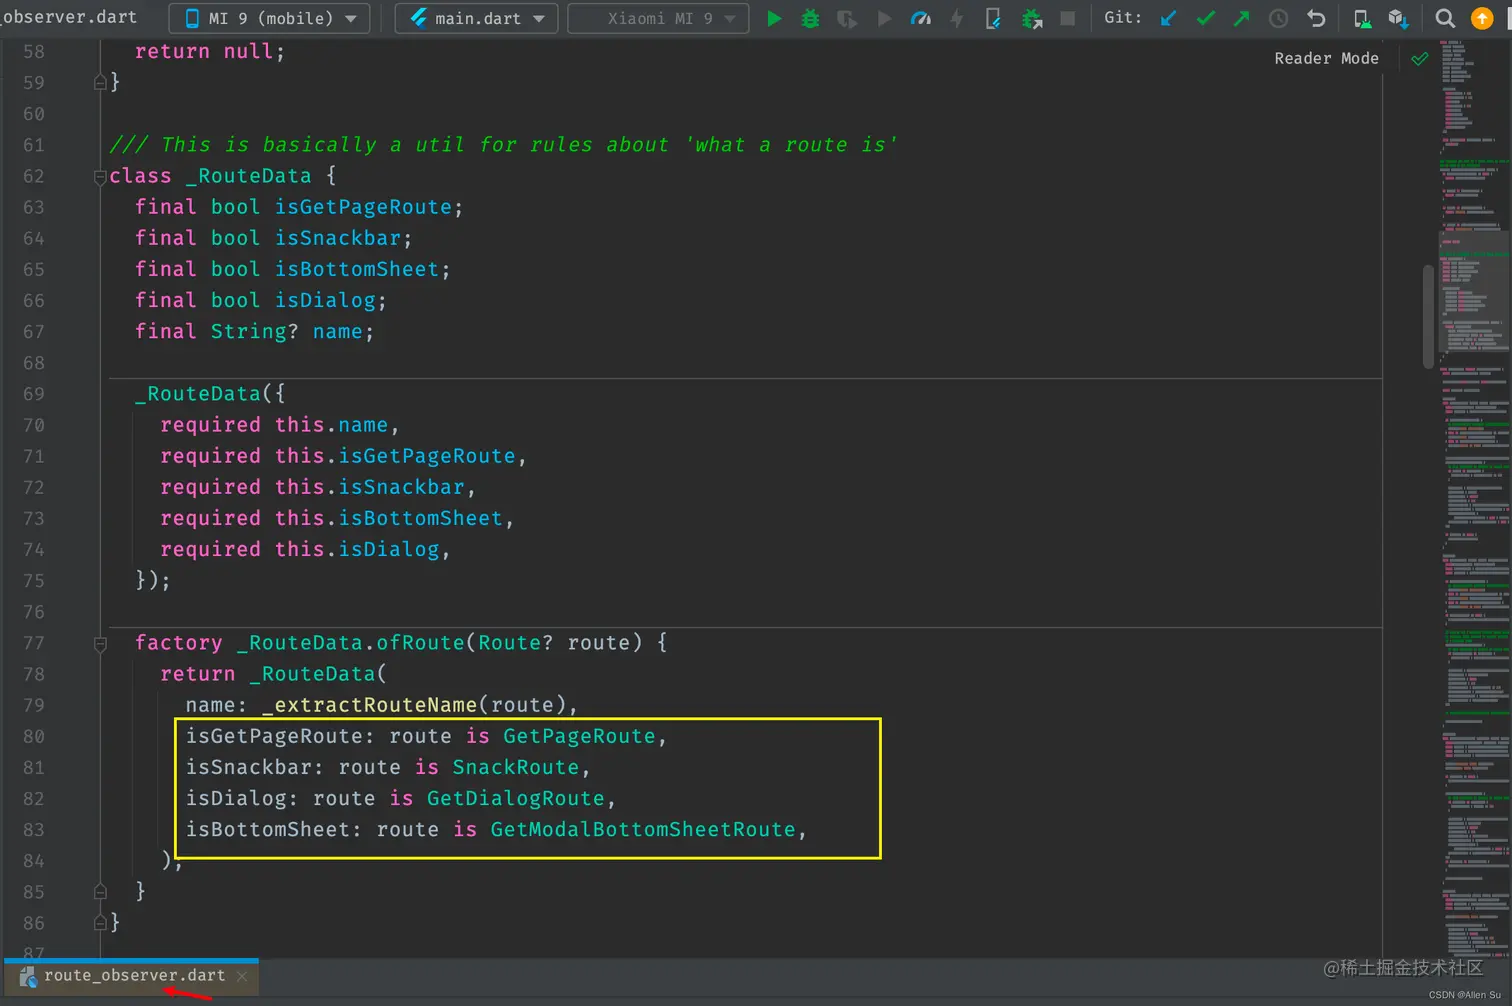
Task: Click line number 62 in the gutter
Action: 33,176
